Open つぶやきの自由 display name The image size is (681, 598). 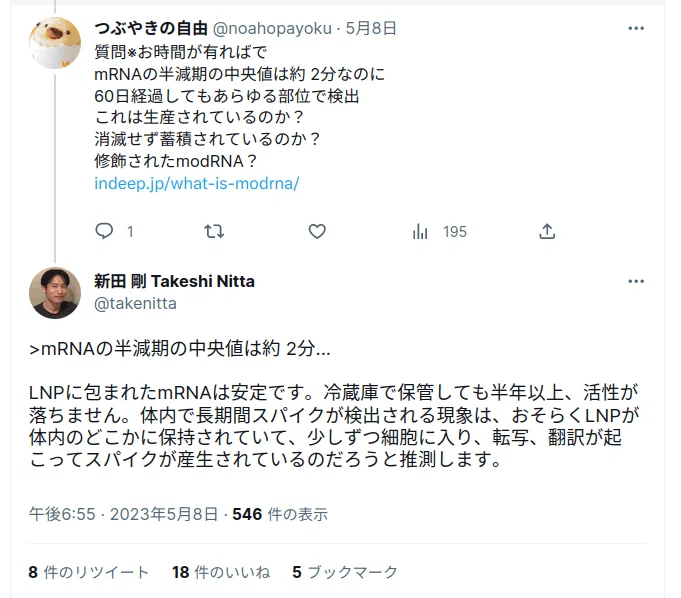[151, 29]
